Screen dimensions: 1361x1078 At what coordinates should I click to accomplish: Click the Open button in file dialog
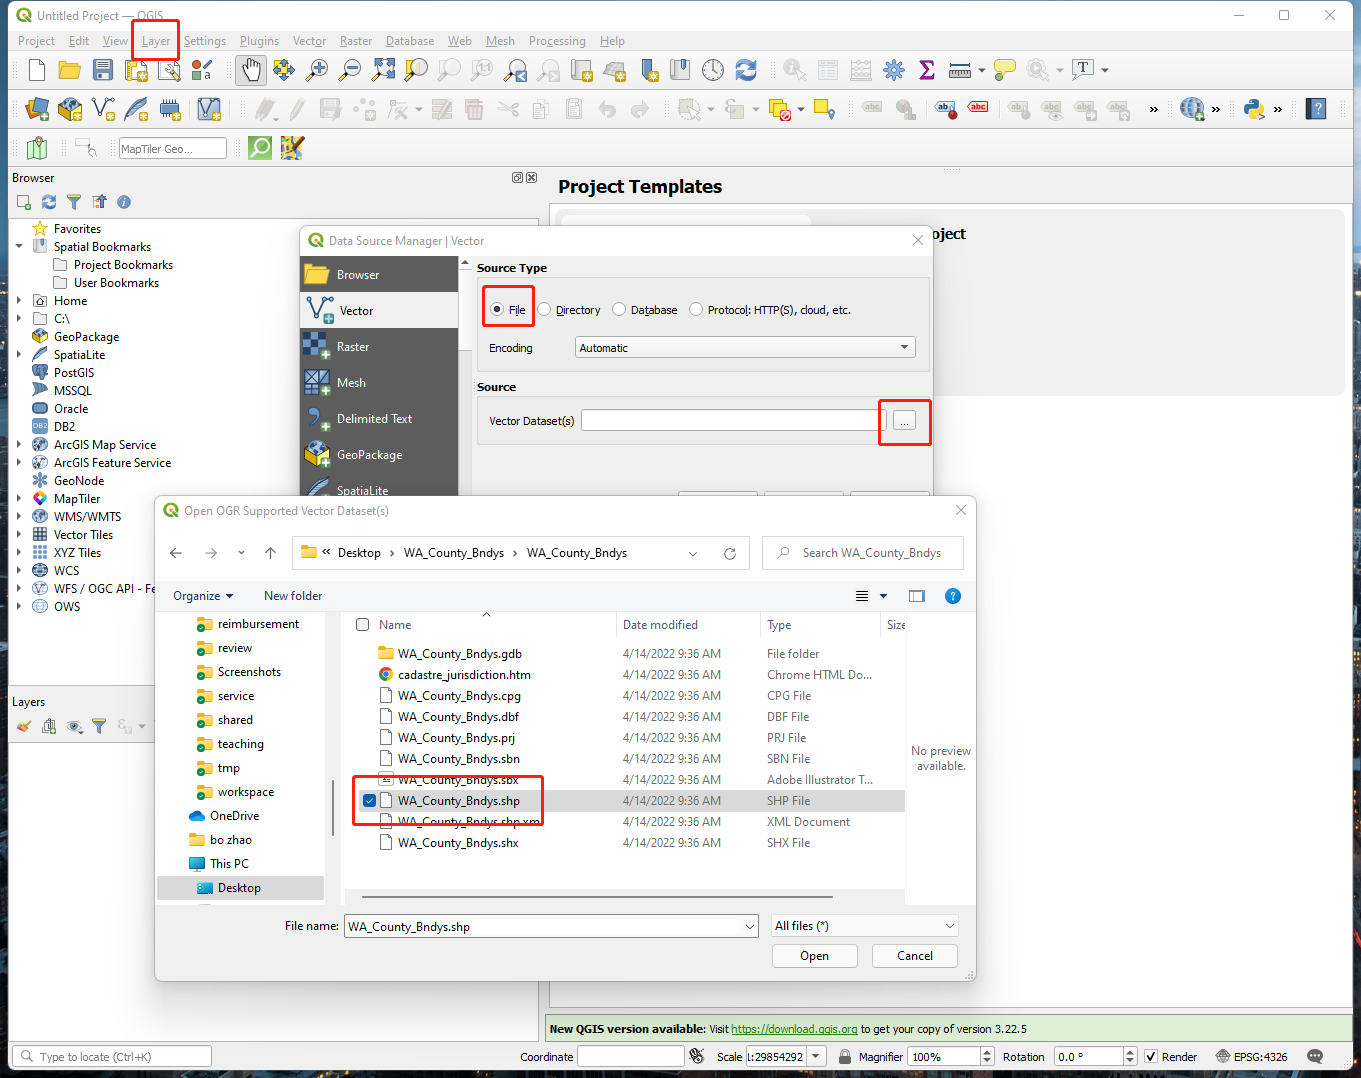pyautogui.click(x=814, y=956)
